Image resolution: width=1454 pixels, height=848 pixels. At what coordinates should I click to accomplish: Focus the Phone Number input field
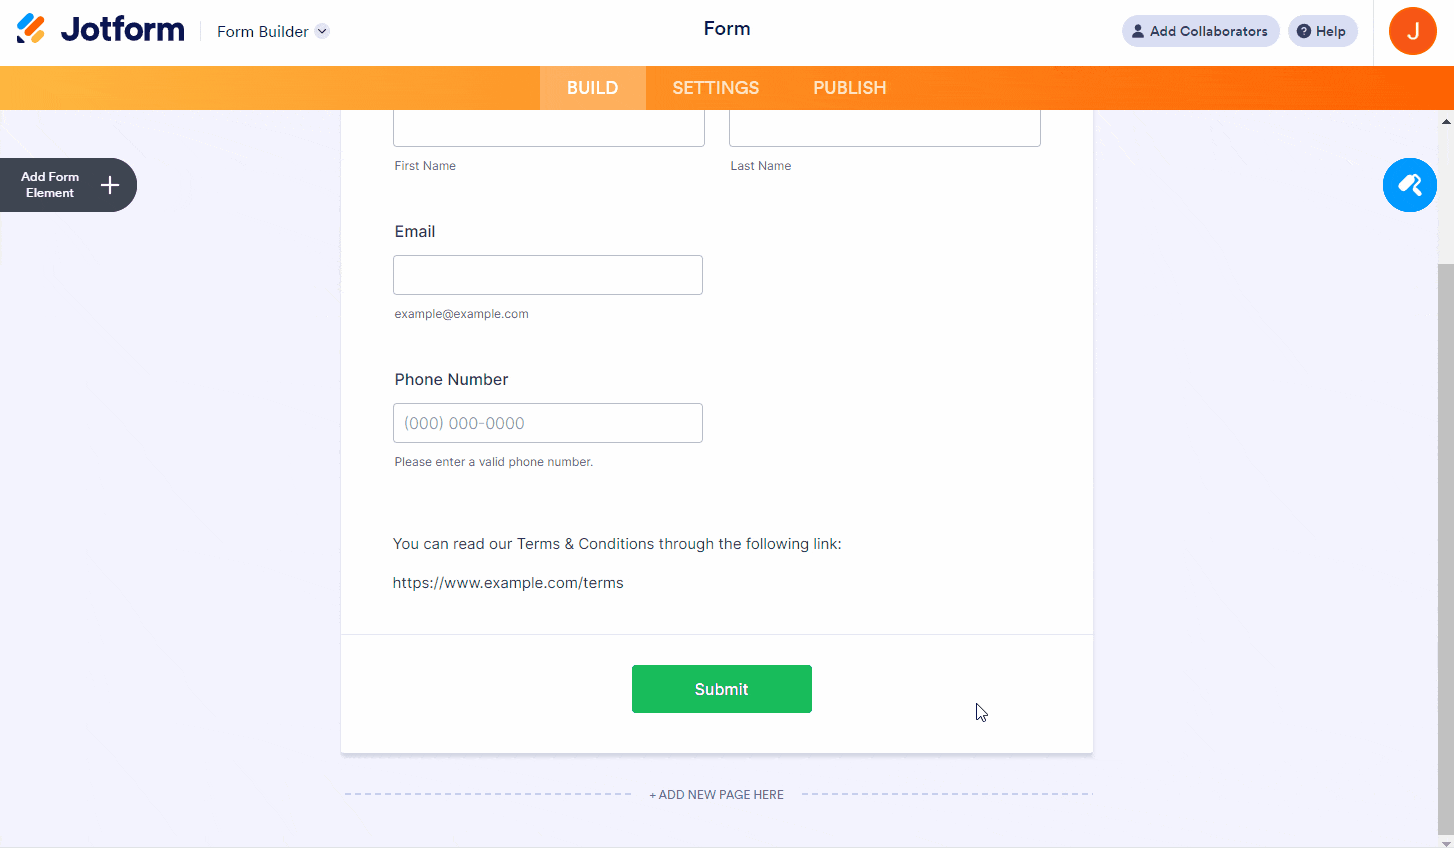[548, 423]
